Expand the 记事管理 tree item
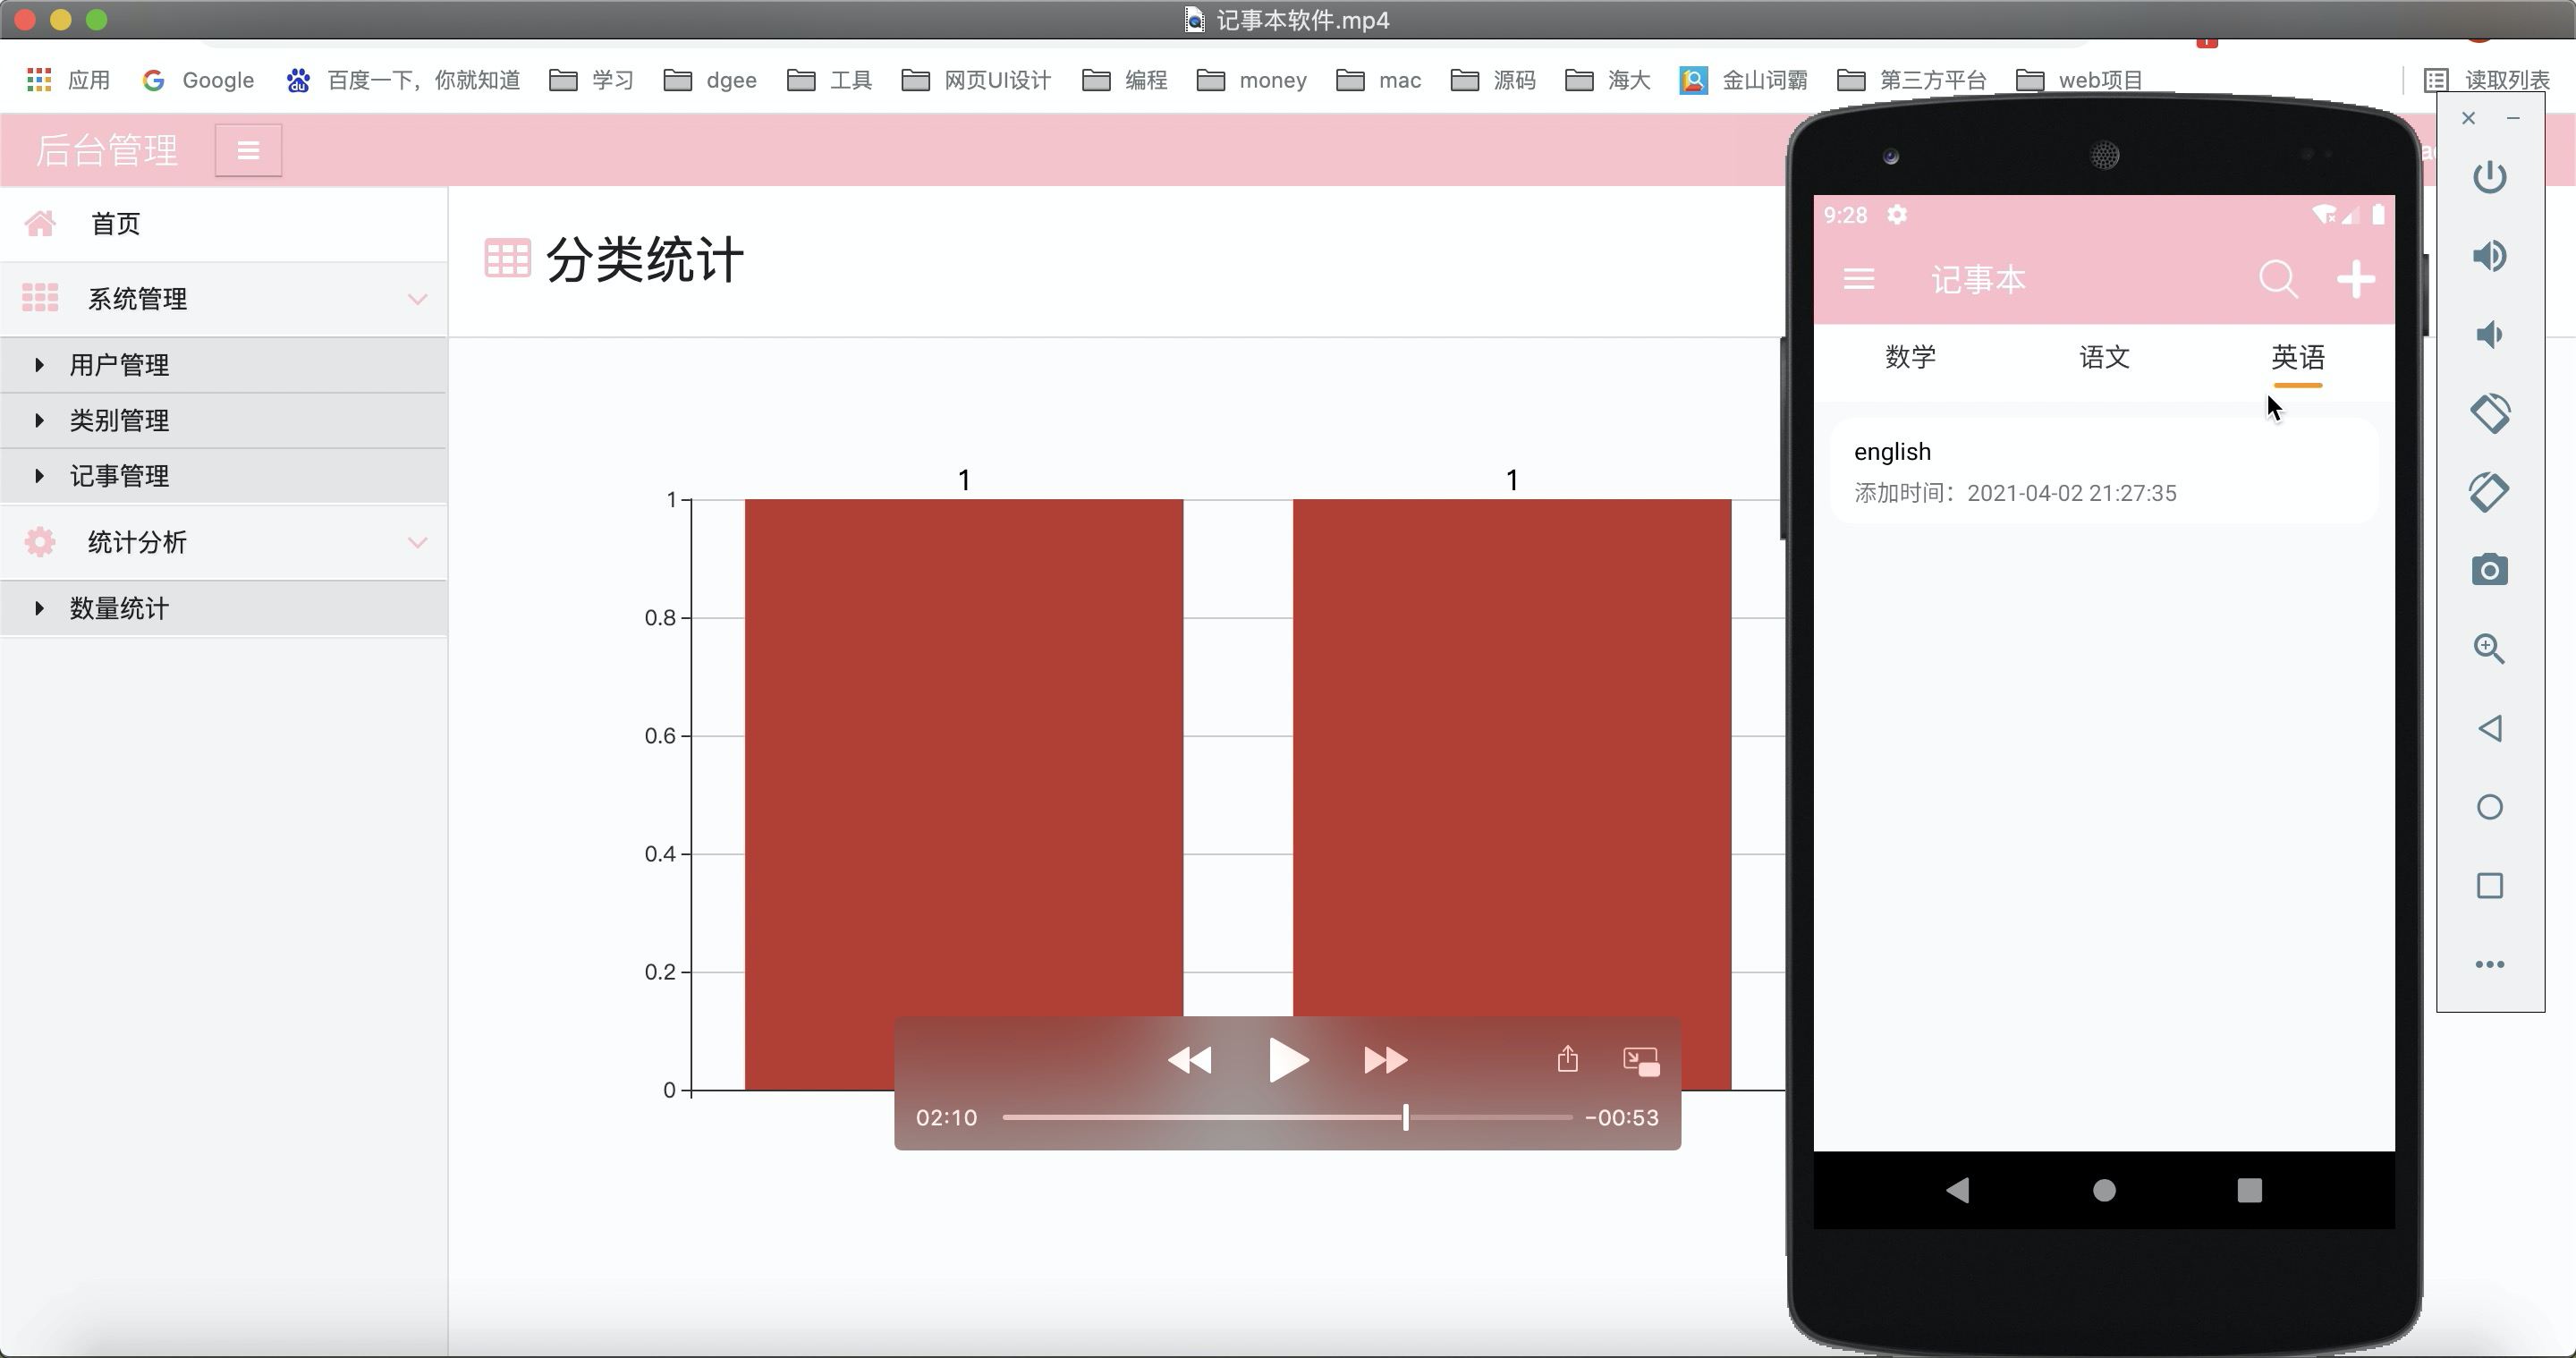 [x=223, y=476]
